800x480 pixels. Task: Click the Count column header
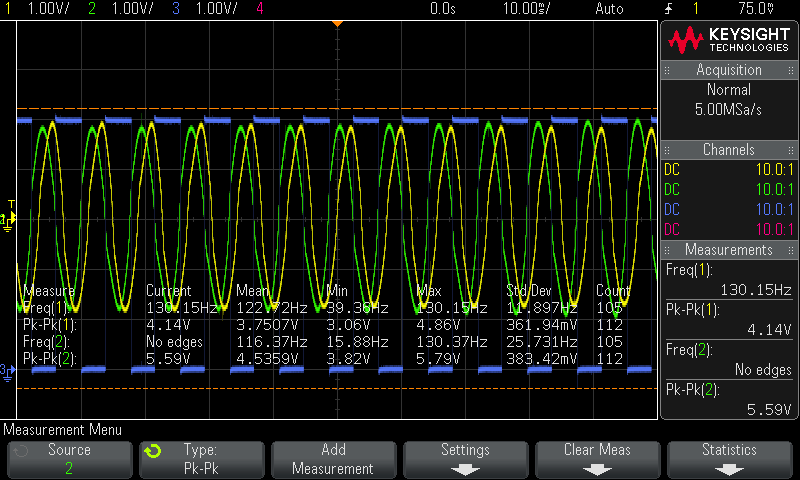point(613,291)
